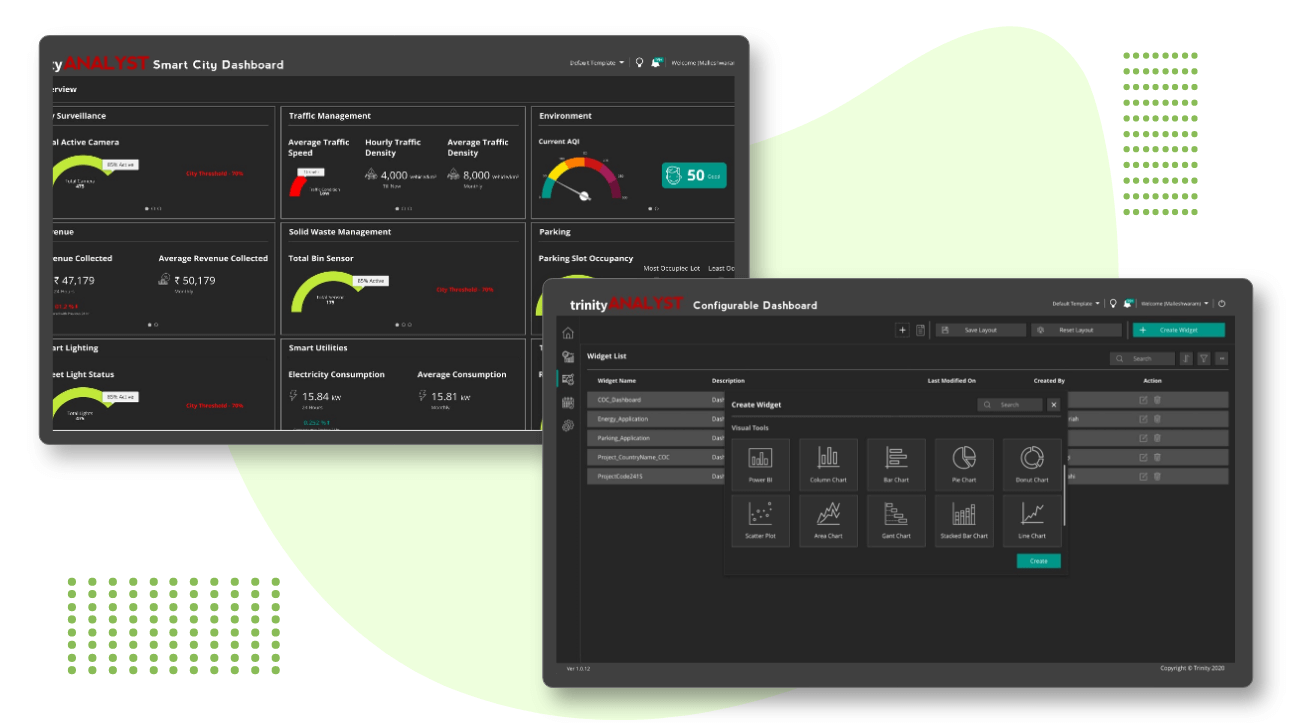Open Default Template dropdown in Configurable Dashboard
Screen dimensions: 1292x723
tap(1076, 304)
